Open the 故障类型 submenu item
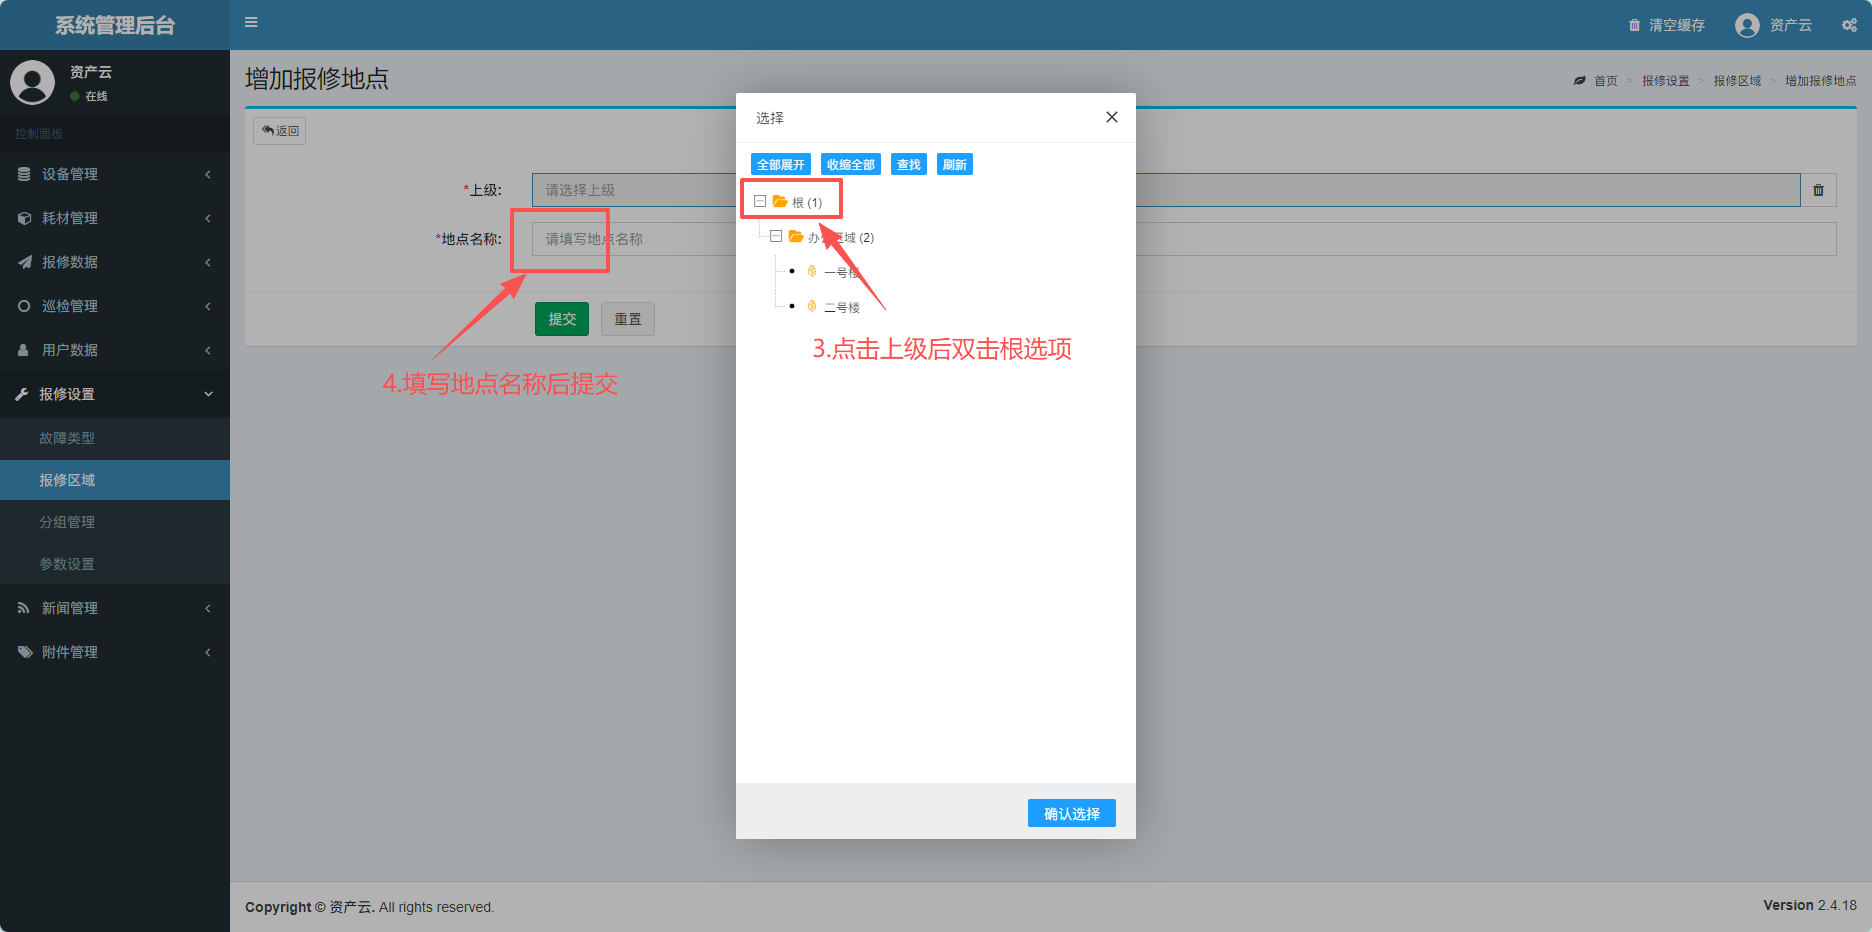Screen dimensions: 1872x932 67,438
